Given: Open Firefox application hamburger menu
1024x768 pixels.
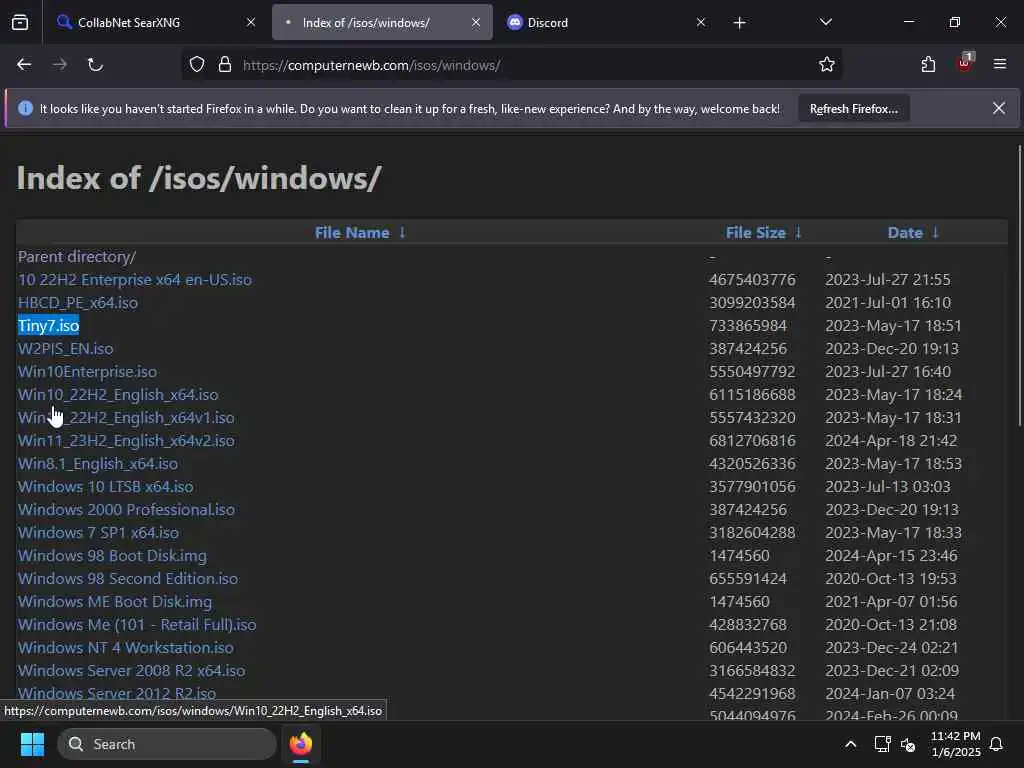Looking at the screenshot, I should coord(999,64).
